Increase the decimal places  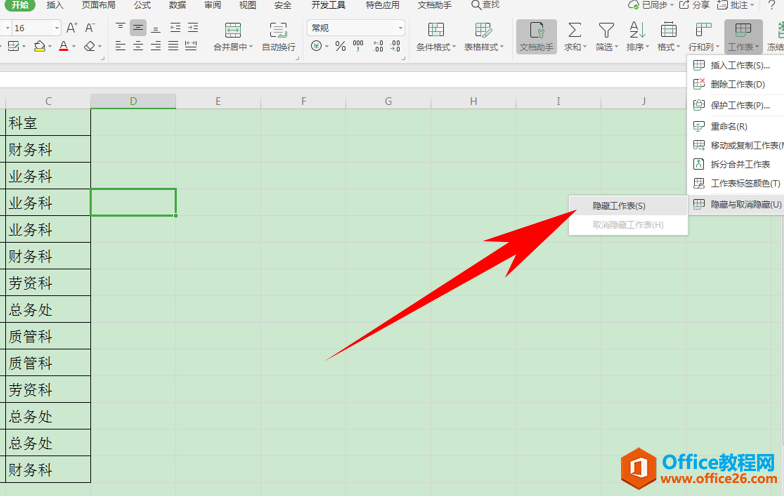pyautogui.click(x=378, y=46)
